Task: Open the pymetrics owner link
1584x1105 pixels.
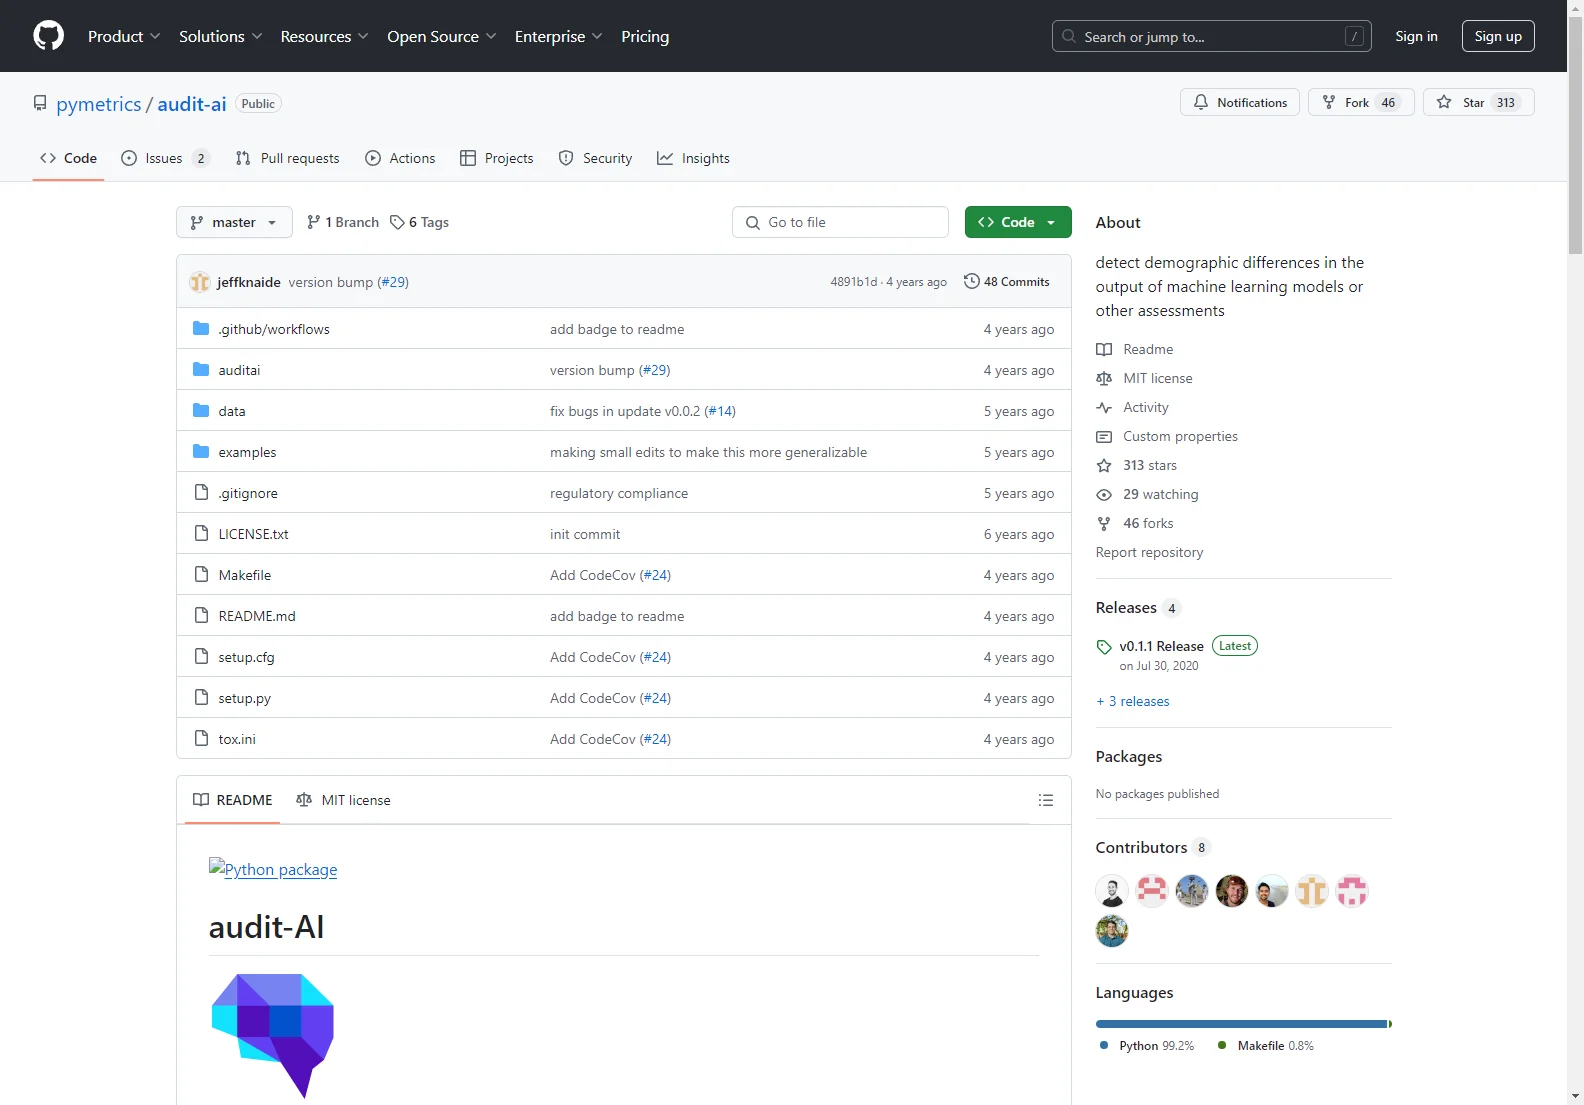Action: 99,104
